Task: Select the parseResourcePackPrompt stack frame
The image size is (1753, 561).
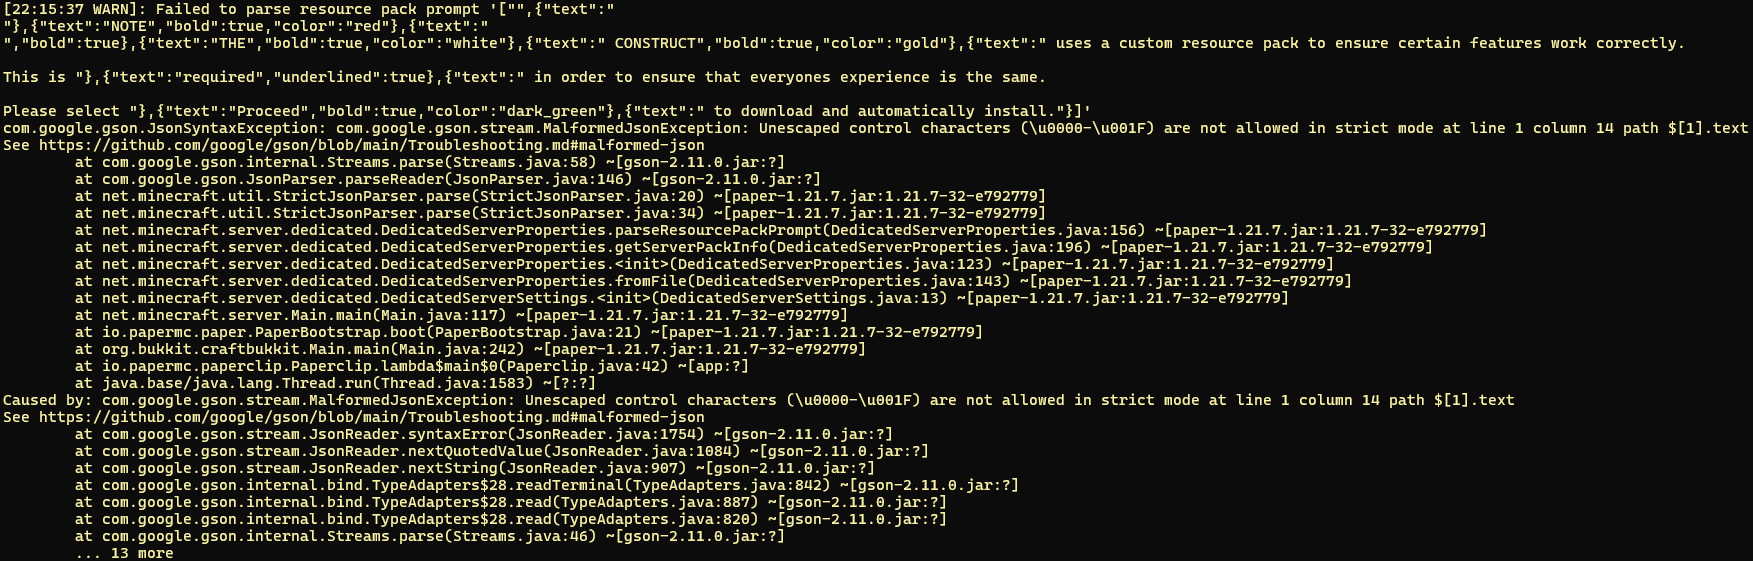Action: click(x=780, y=230)
